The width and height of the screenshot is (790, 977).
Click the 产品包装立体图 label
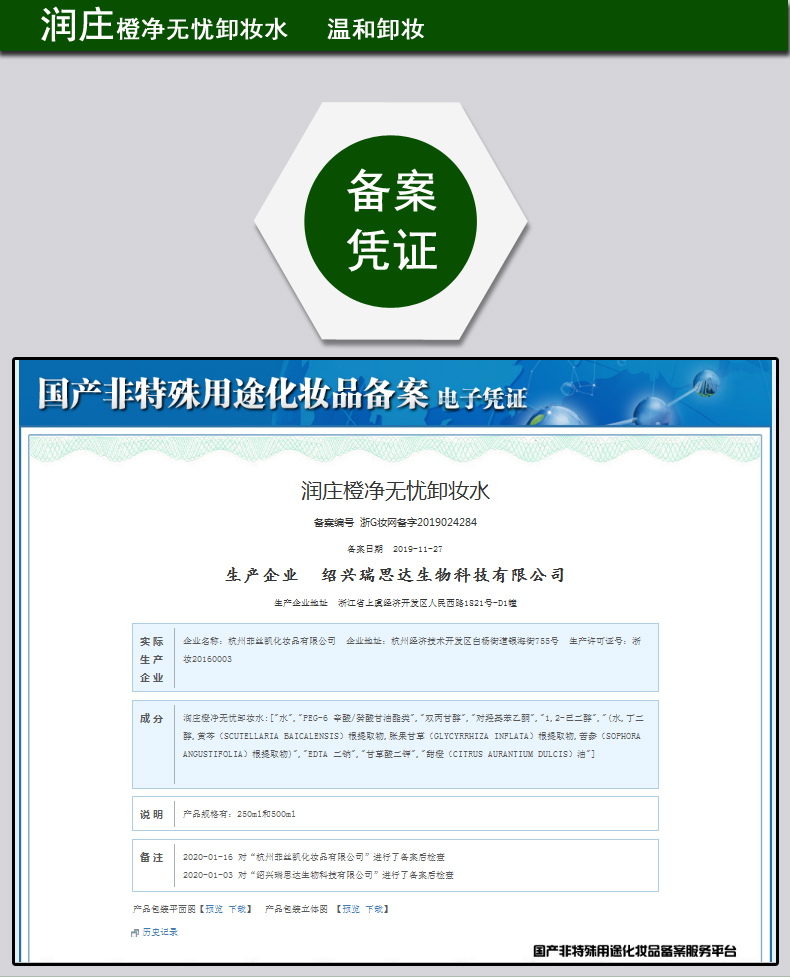click(x=296, y=909)
